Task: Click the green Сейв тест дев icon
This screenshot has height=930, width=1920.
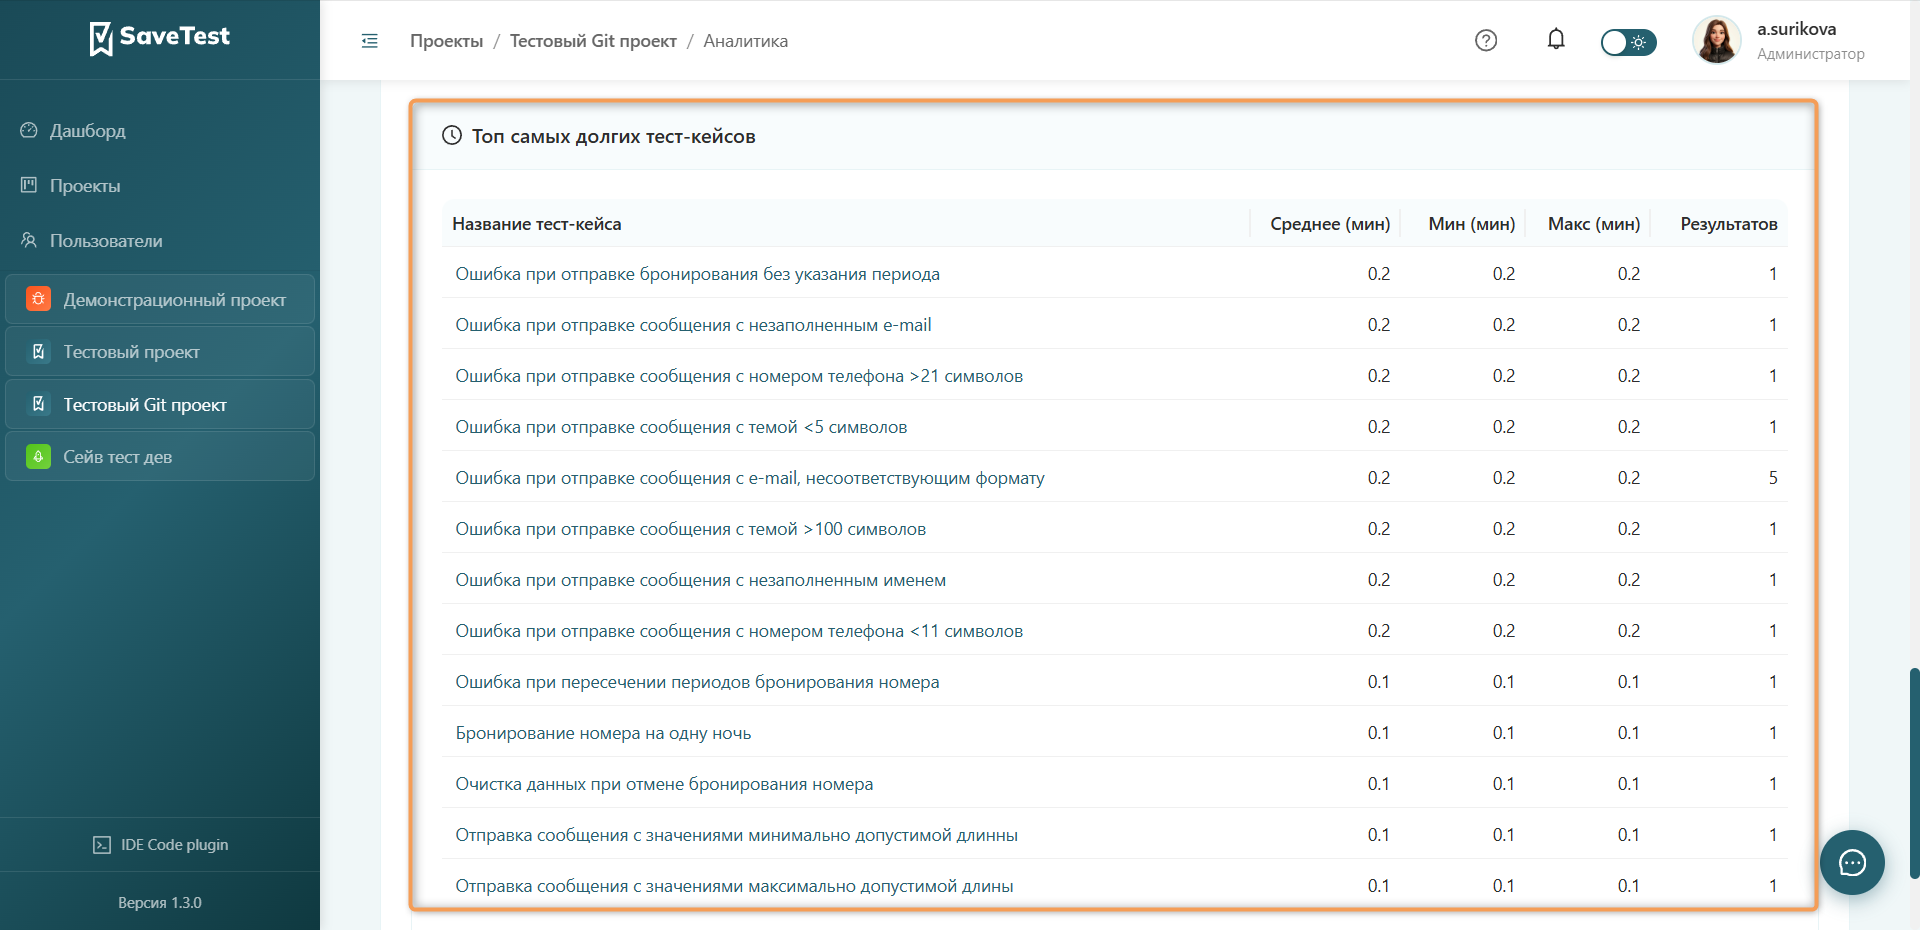Action: coord(38,456)
